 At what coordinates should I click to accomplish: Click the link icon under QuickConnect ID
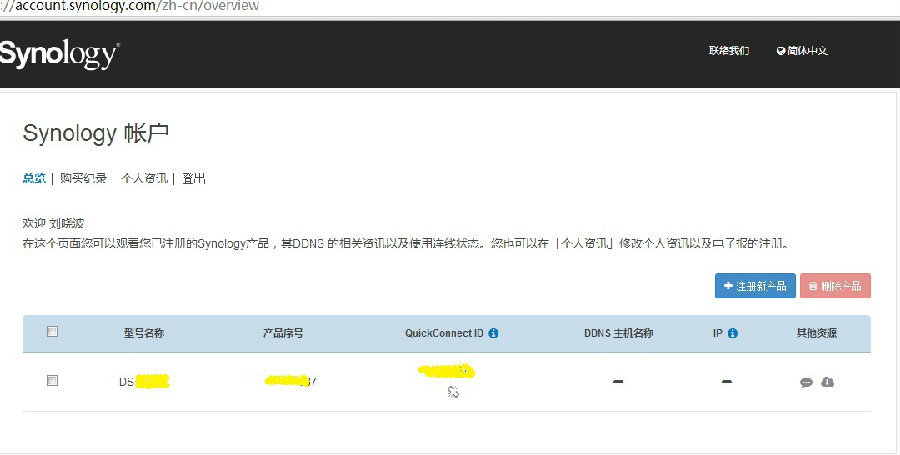click(x=453, y=392)
